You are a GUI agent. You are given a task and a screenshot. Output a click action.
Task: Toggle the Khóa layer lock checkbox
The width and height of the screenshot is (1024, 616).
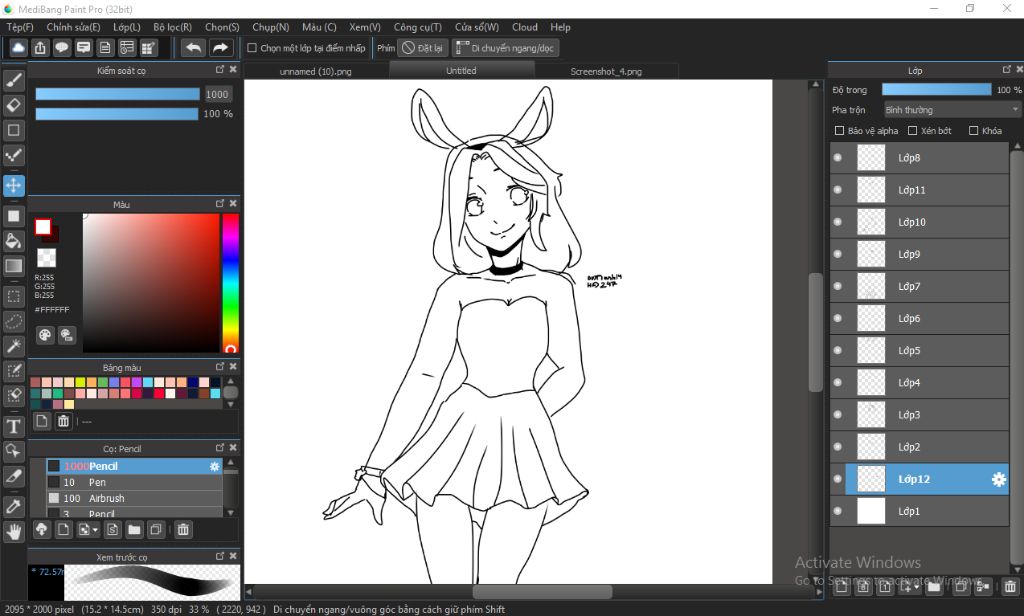click(x=974, y=131)
